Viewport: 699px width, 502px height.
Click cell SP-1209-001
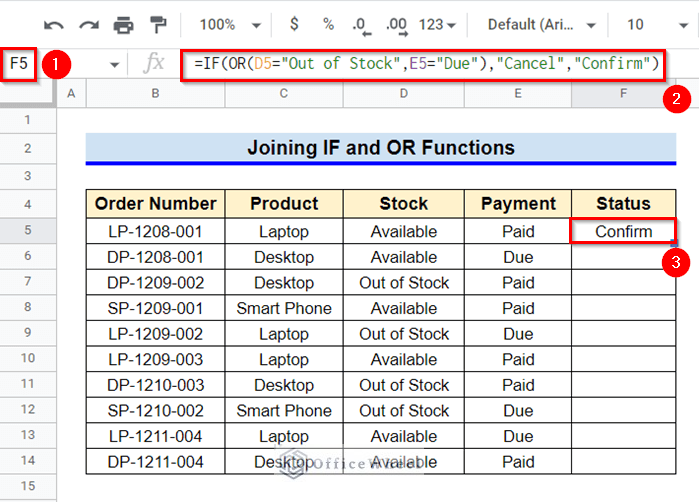click(156, 308)
